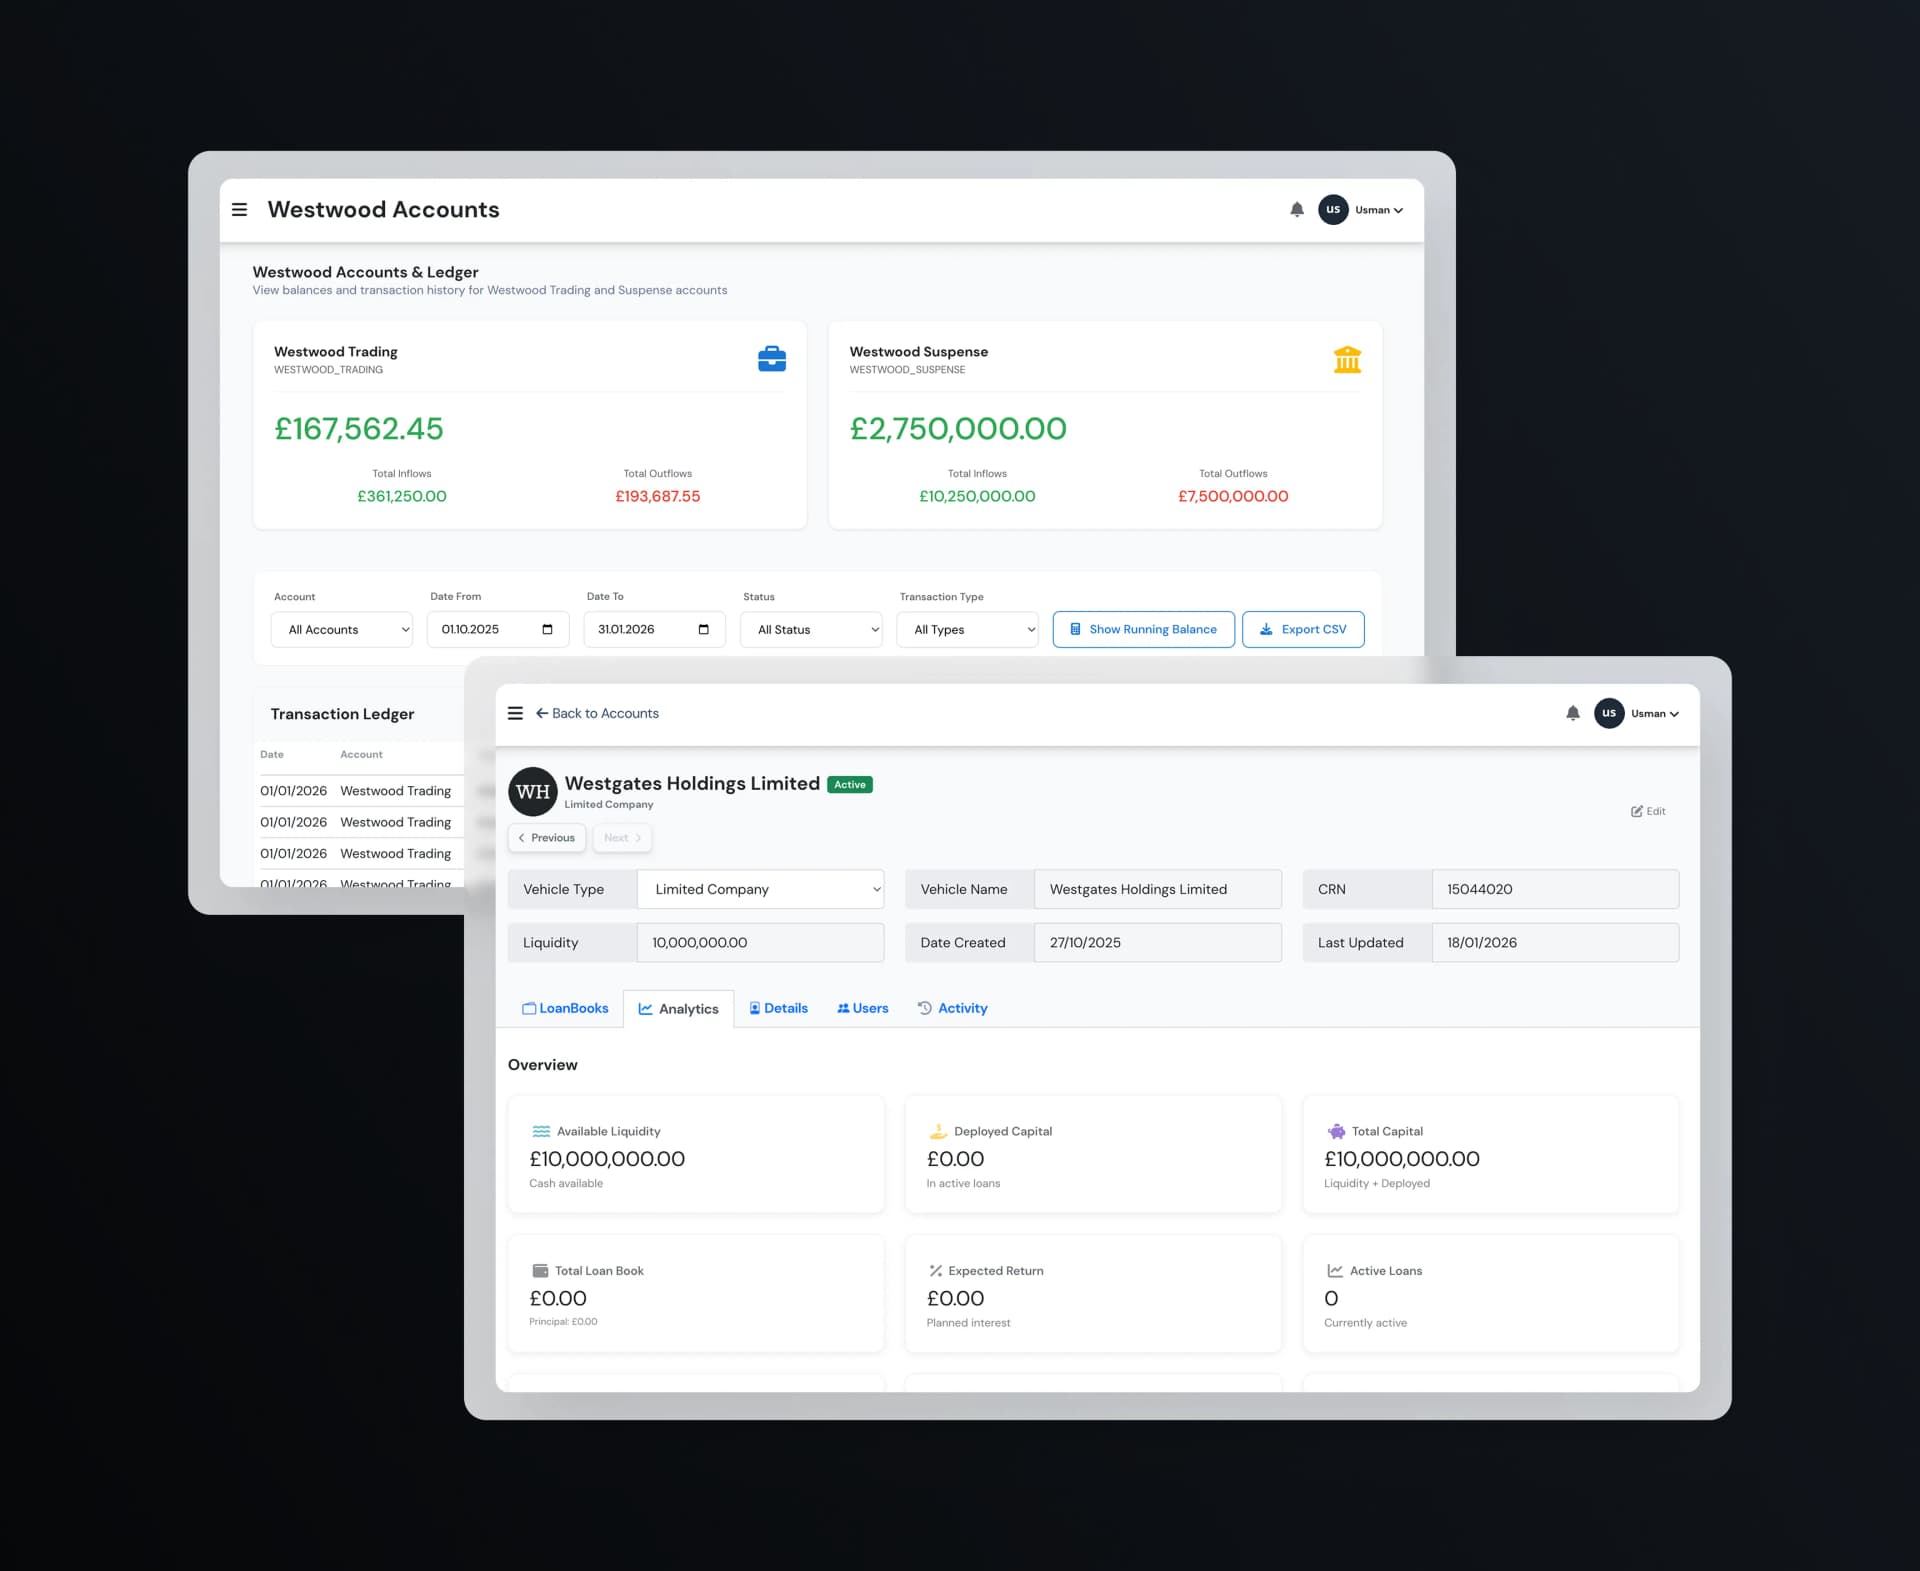This screenshot has height=1571, width=1920.
Task: Click the notification bell in Westgates Holdings panel
Action: [1572, 713]
